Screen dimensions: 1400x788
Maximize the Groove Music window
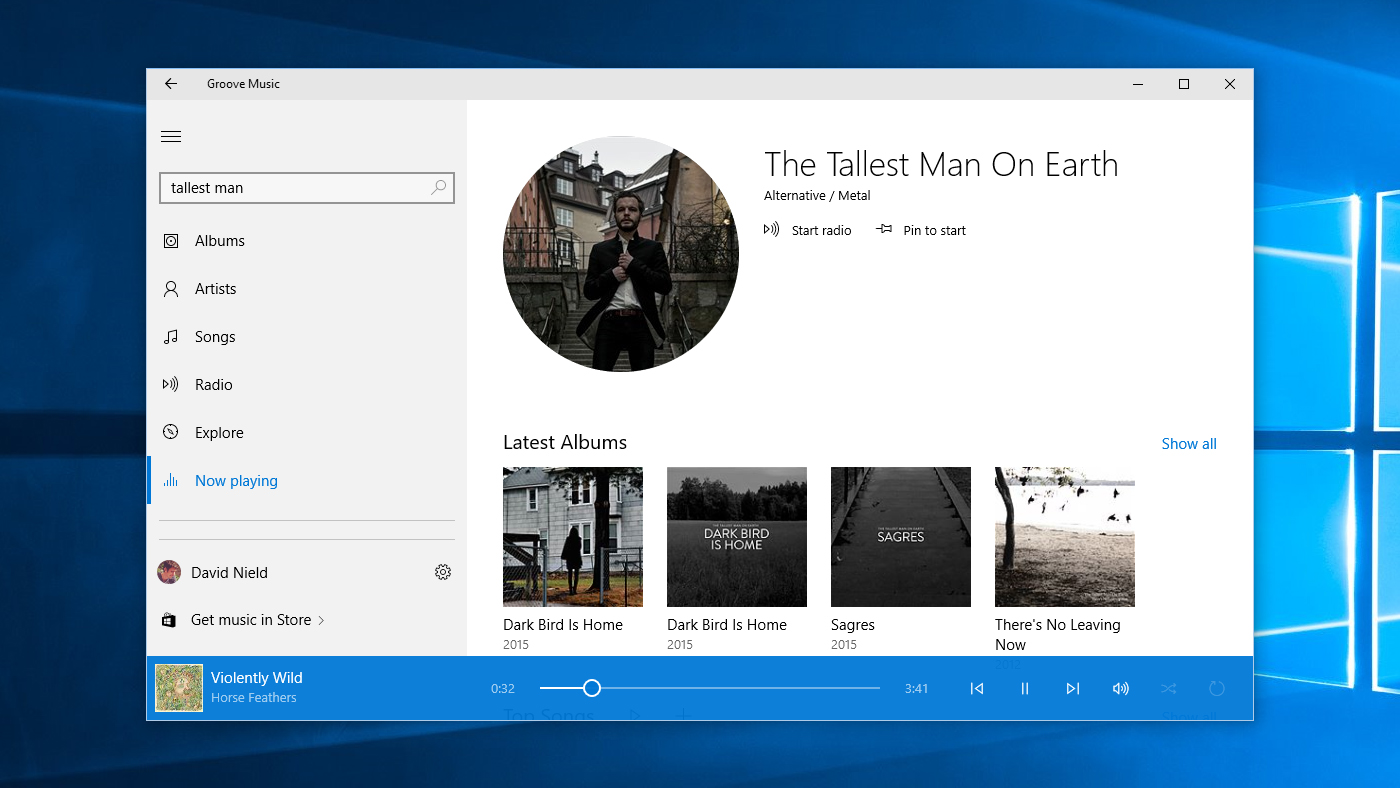click(1184, 84)
